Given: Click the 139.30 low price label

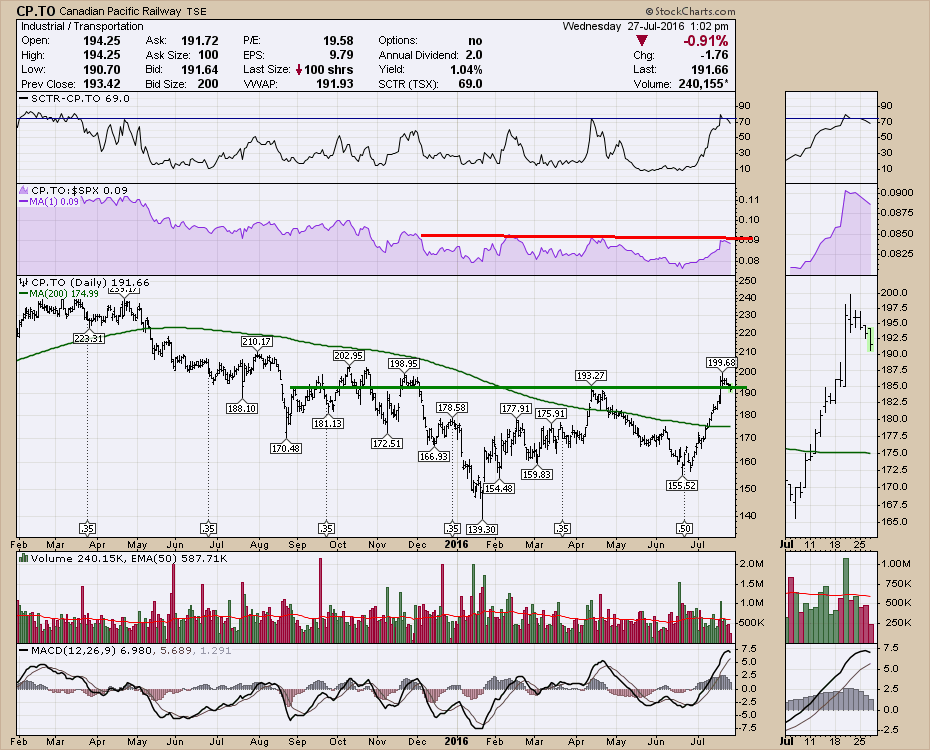Looking at the screenshot, I should pyautogui.click(x=482, y=529).
